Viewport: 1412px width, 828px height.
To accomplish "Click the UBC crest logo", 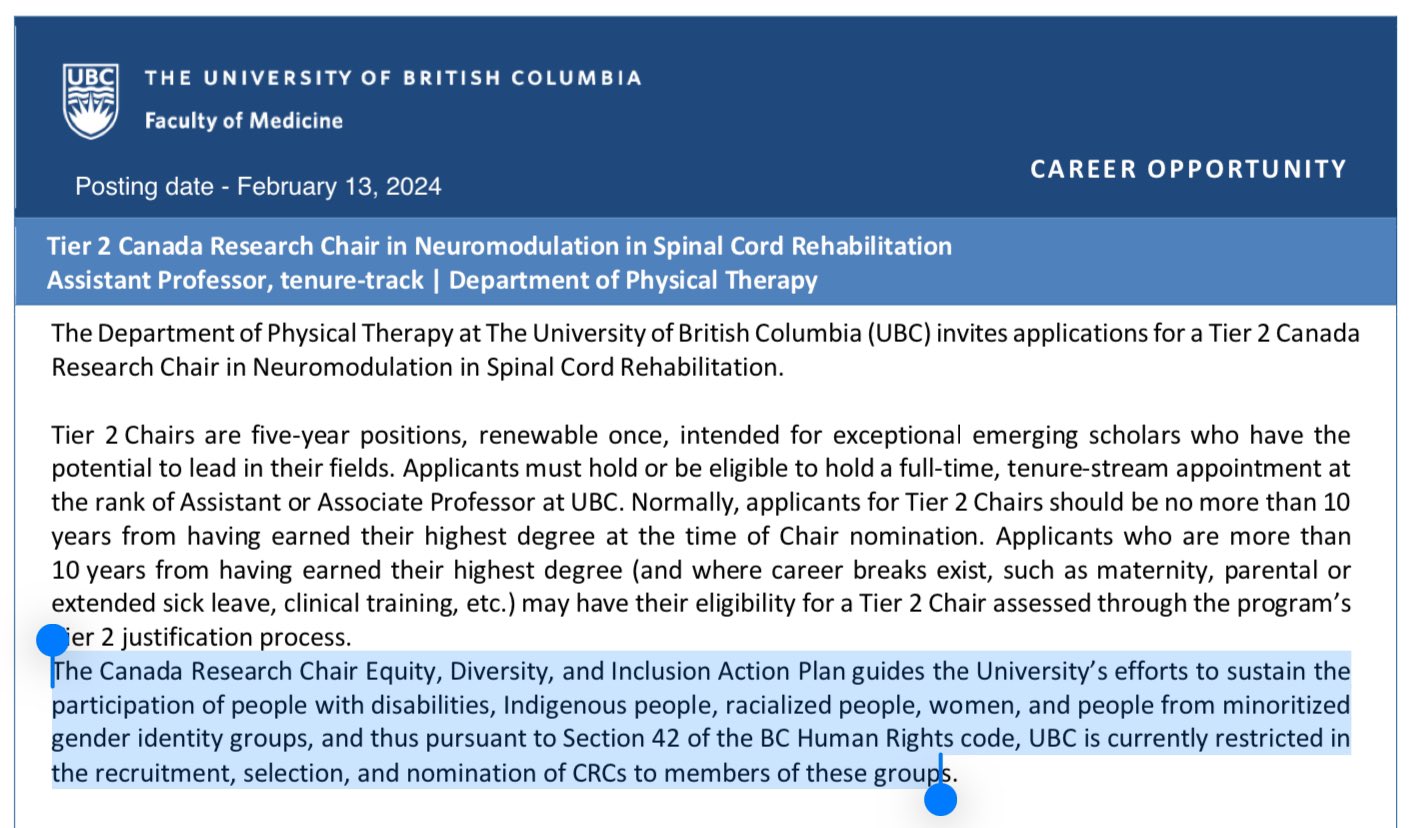I will pos(91,101).
